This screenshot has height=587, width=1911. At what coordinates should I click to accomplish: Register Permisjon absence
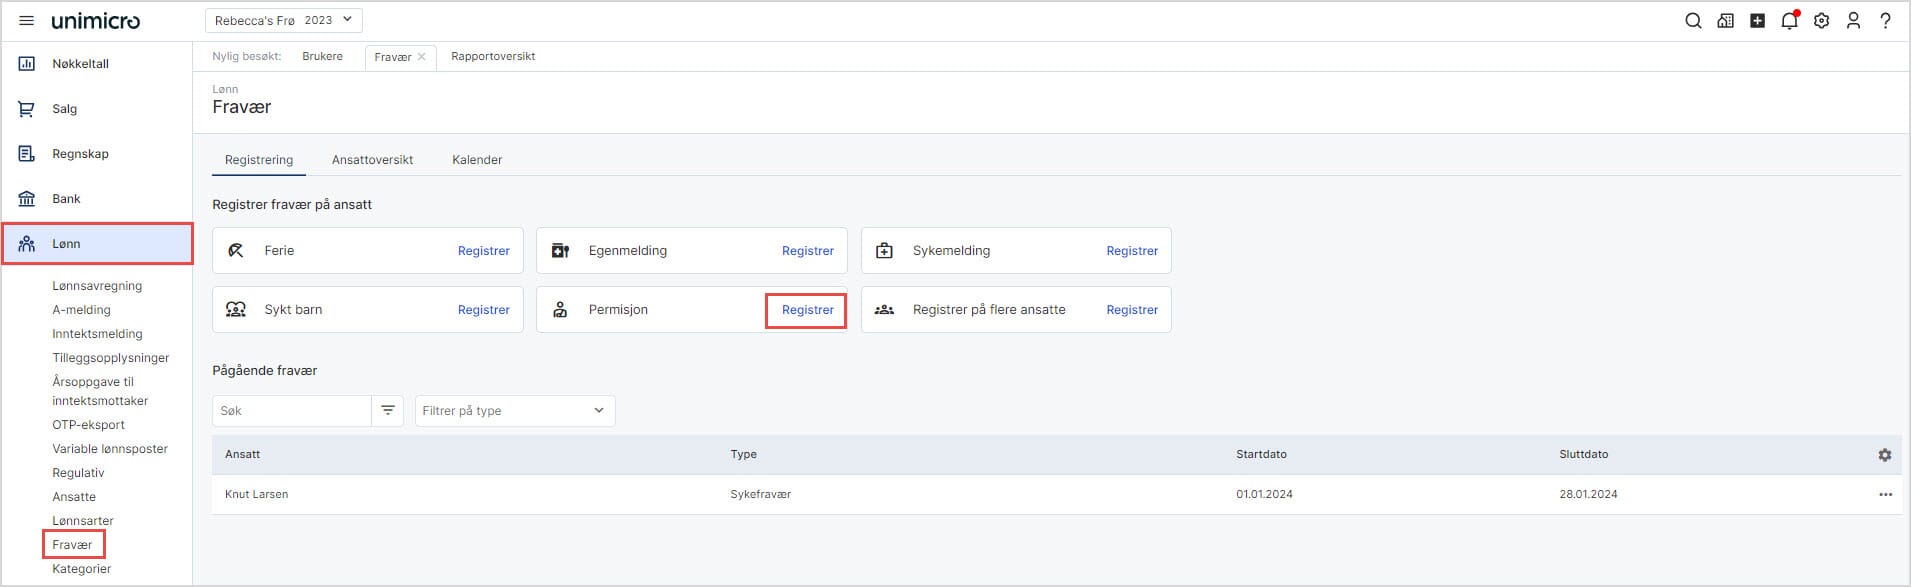tap(807, 310)
